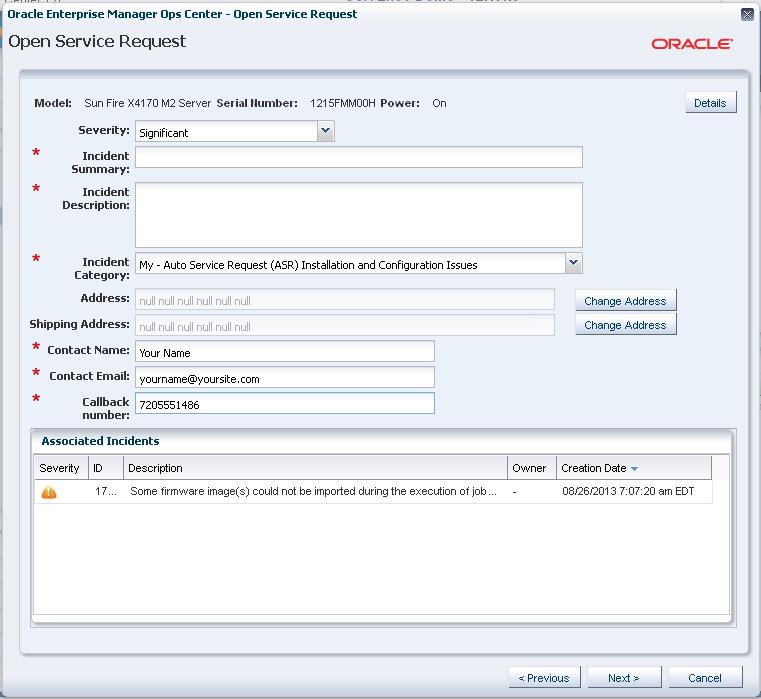Click the model text 'Sun Fire X4170 M2 Server'
The image size is (761, 699).
(148, 103)
